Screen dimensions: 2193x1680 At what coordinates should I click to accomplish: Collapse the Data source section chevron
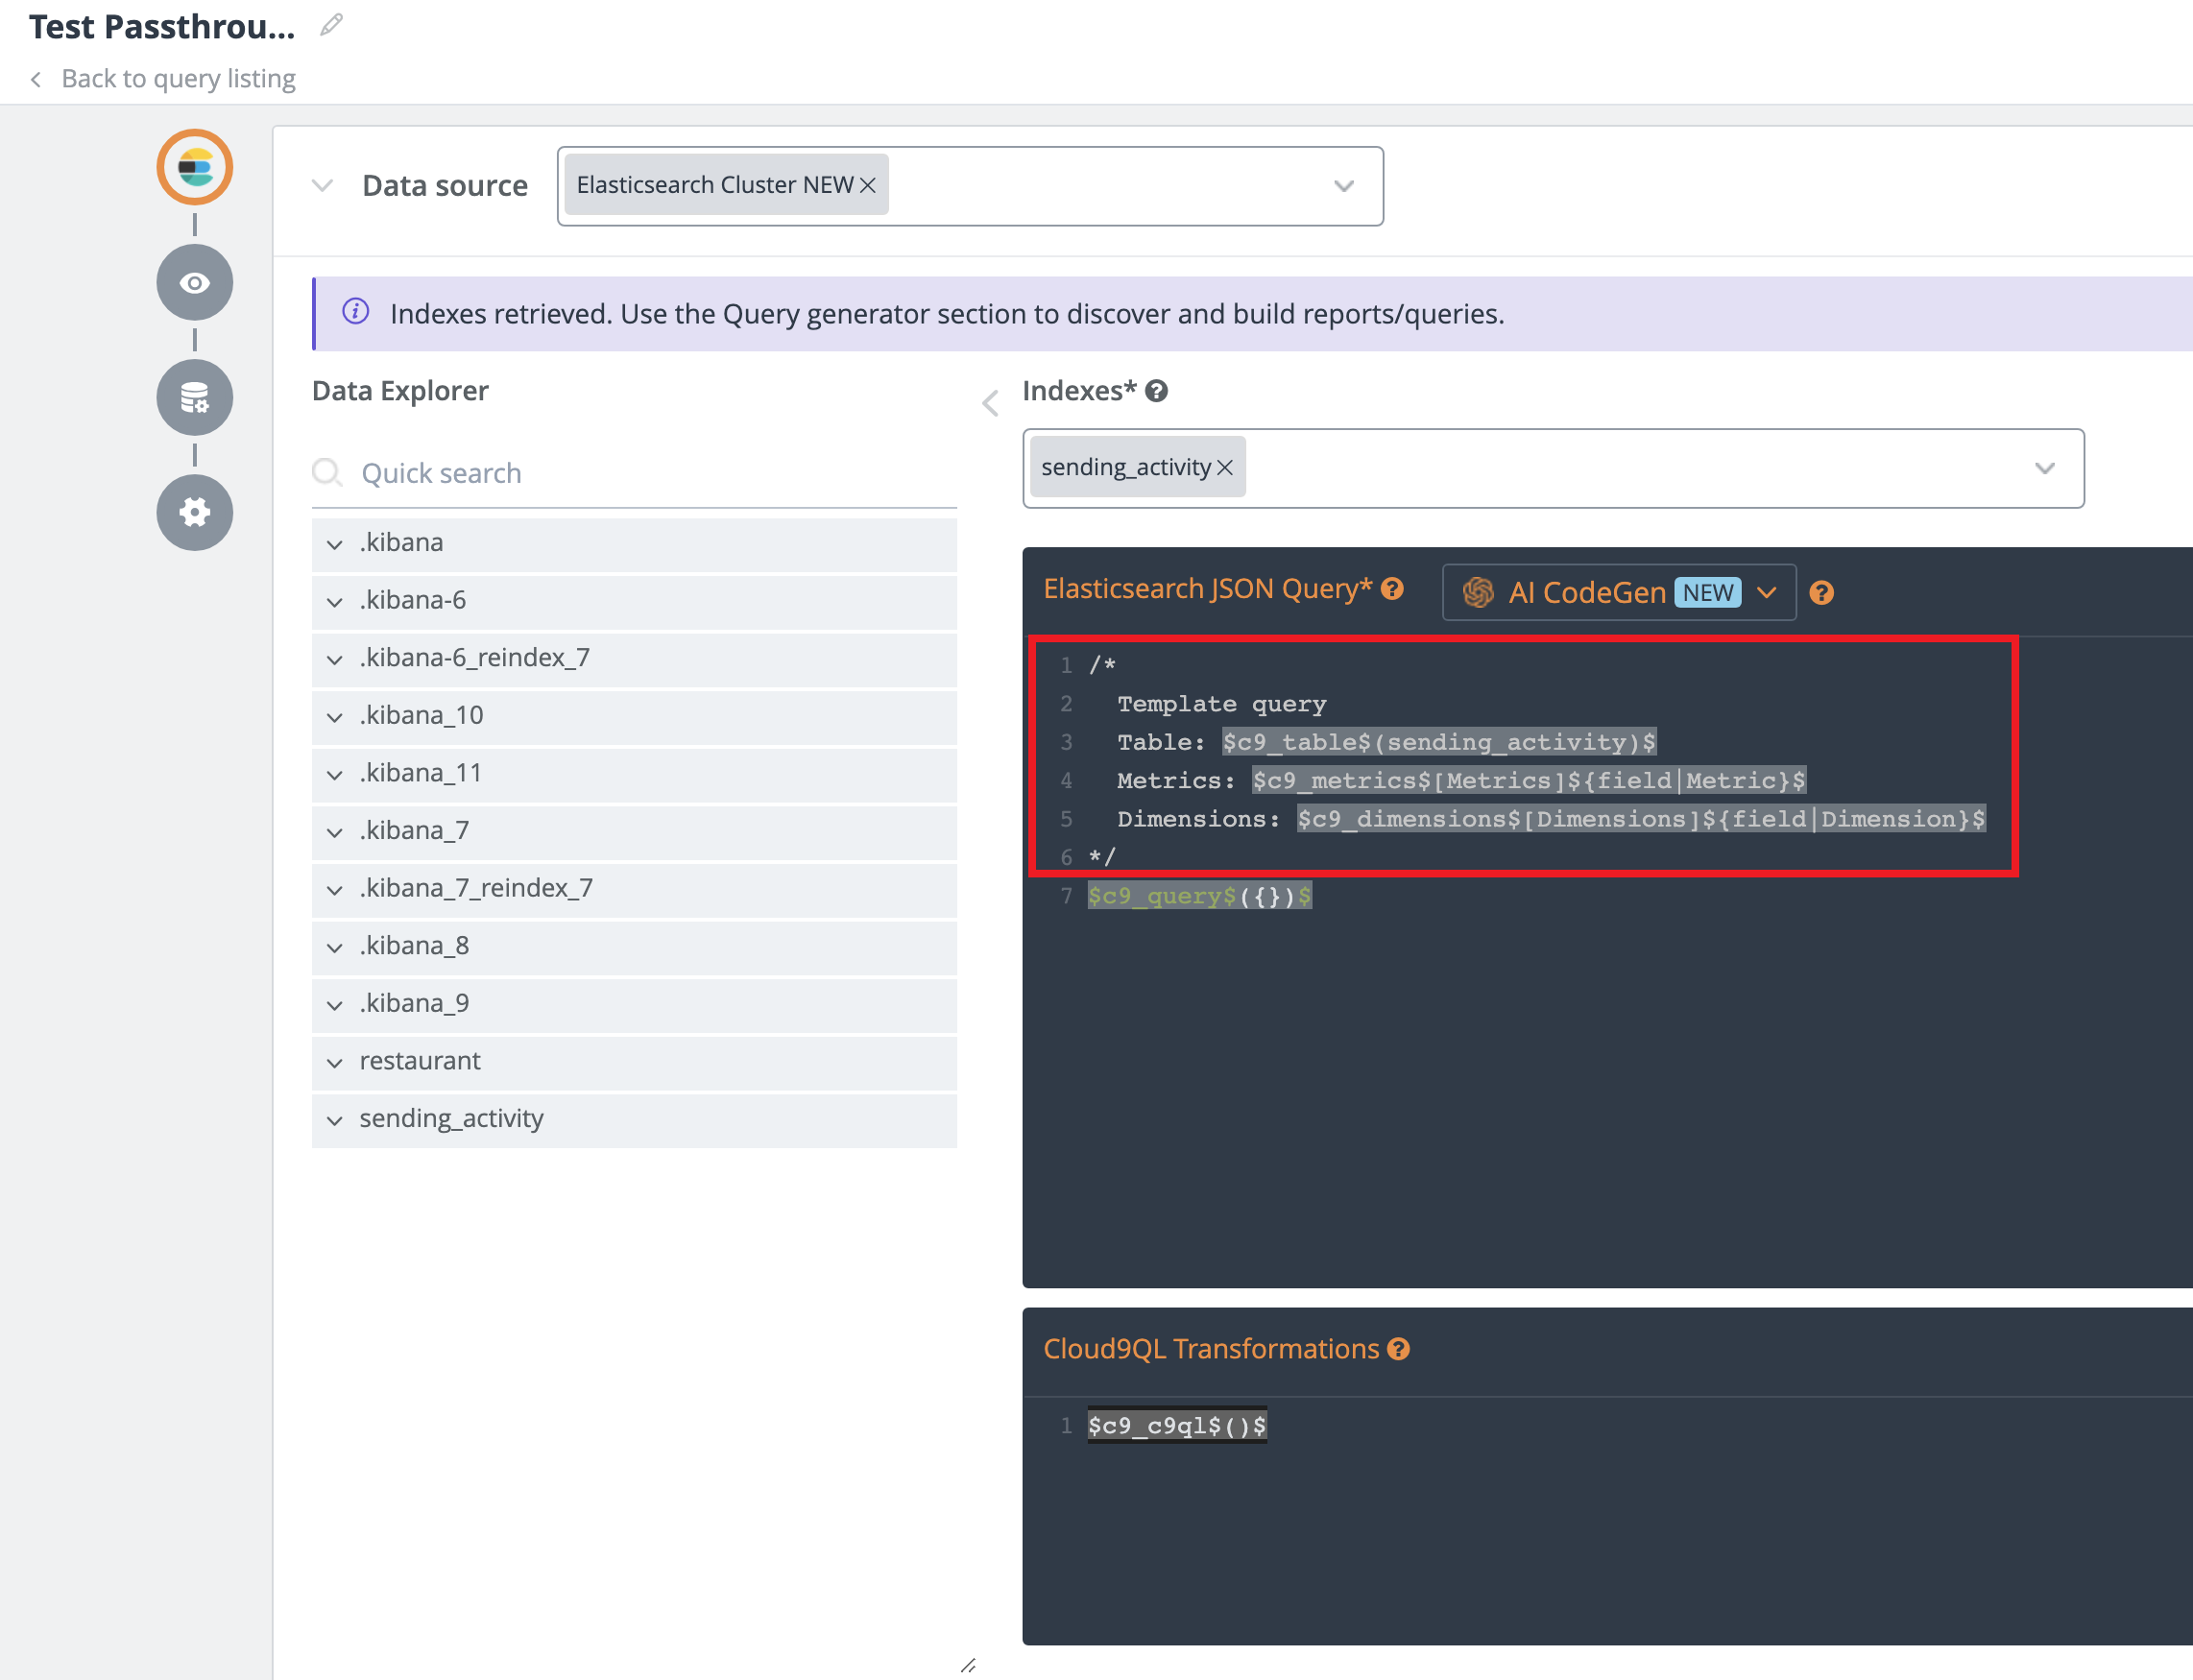tap(322, 186)
